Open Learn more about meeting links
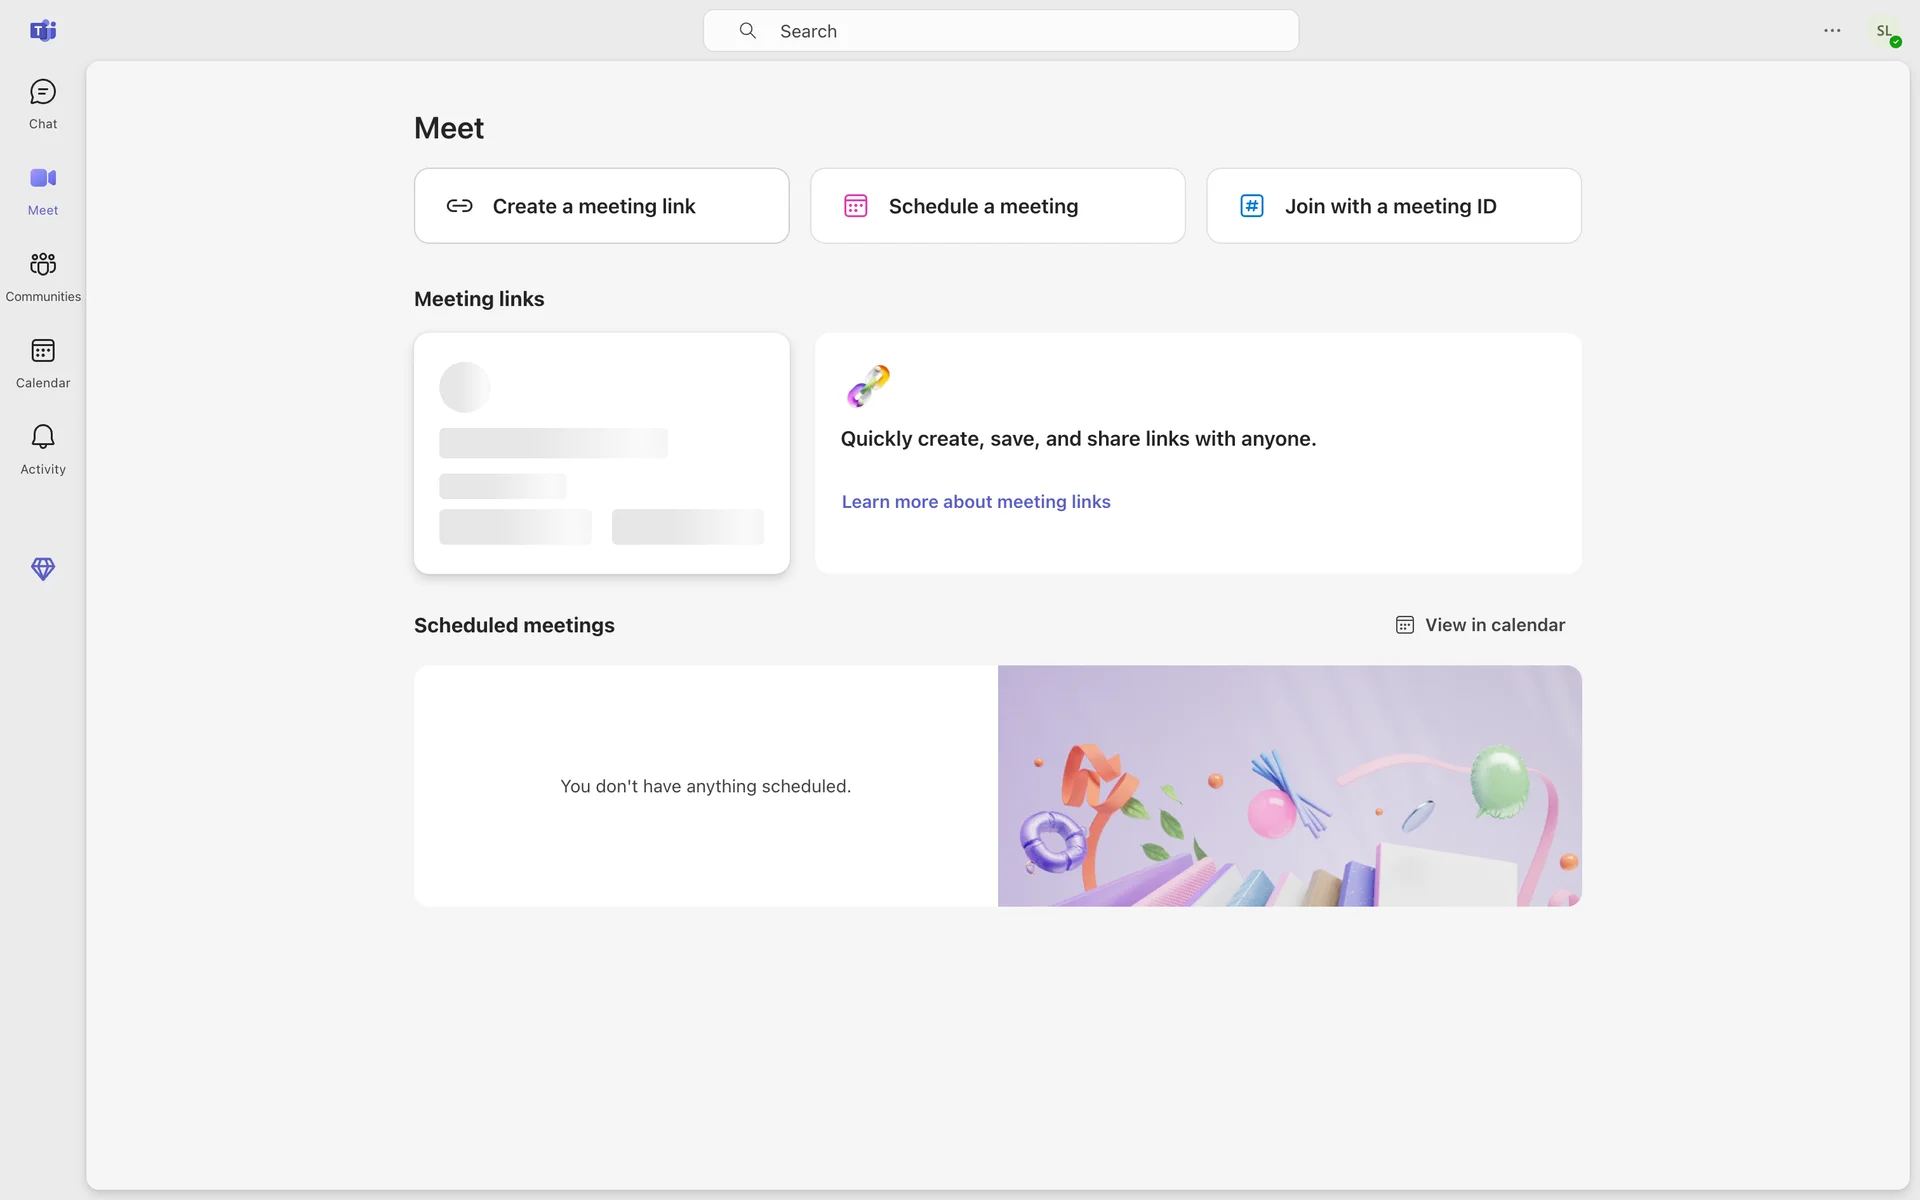 976,502
